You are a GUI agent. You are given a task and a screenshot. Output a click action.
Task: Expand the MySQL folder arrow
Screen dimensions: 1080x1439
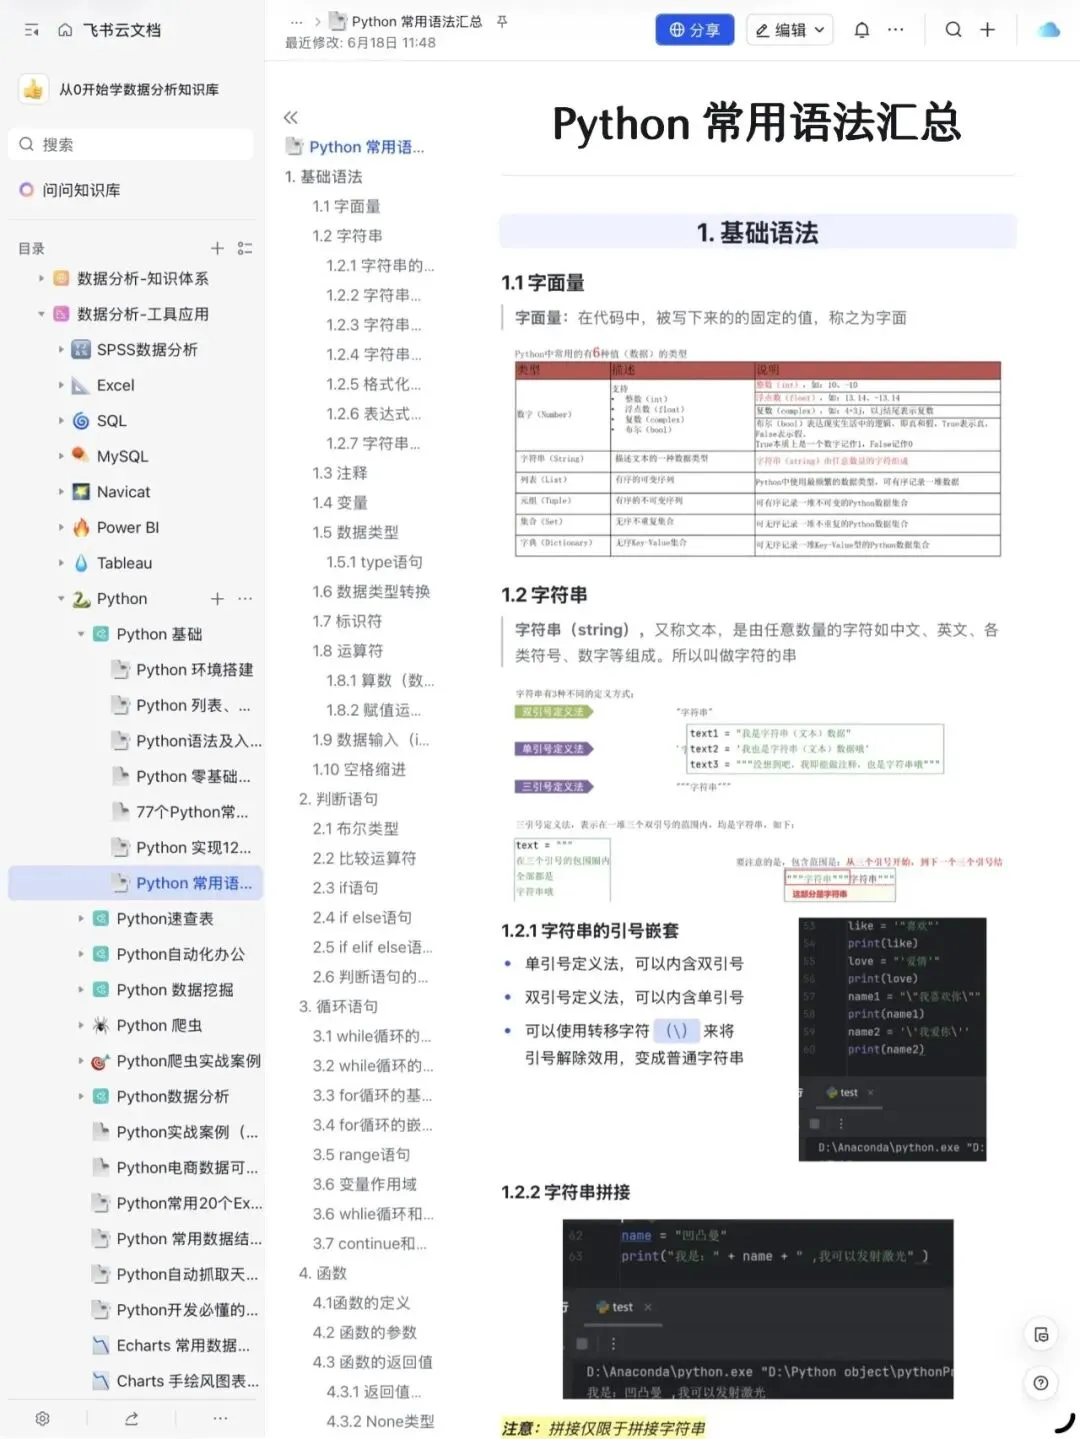61,456
